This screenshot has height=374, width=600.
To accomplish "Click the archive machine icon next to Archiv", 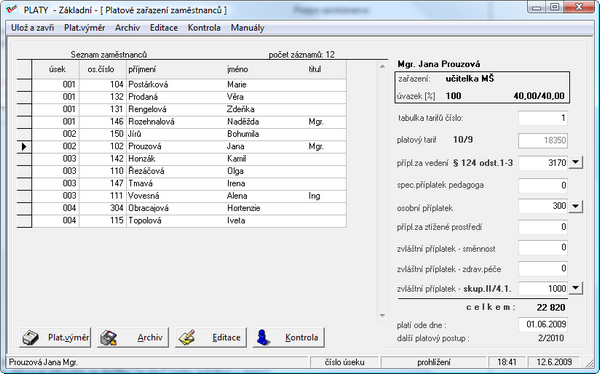I will (108, 338).
